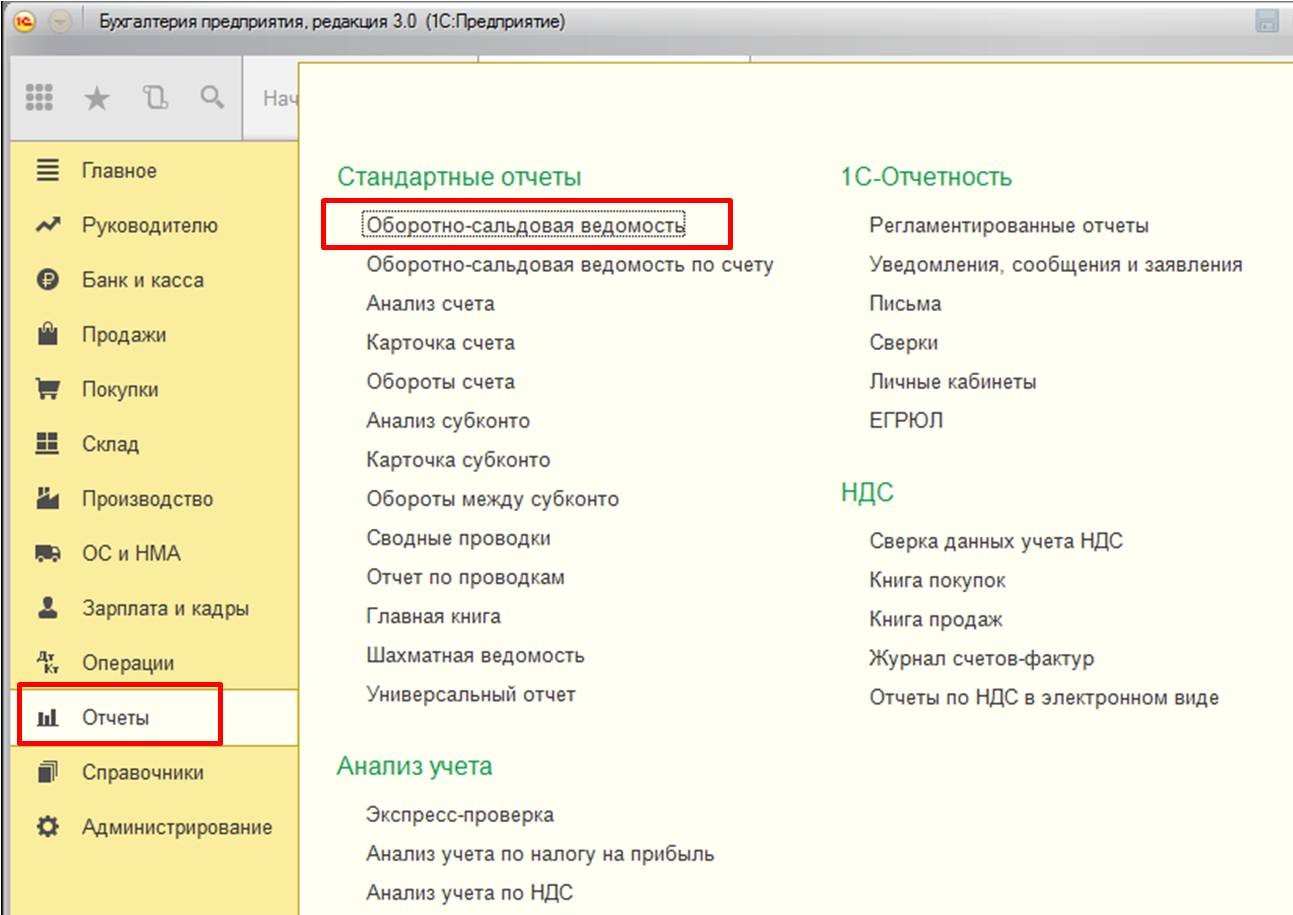Click the Производство factory icon

[48, 499]
